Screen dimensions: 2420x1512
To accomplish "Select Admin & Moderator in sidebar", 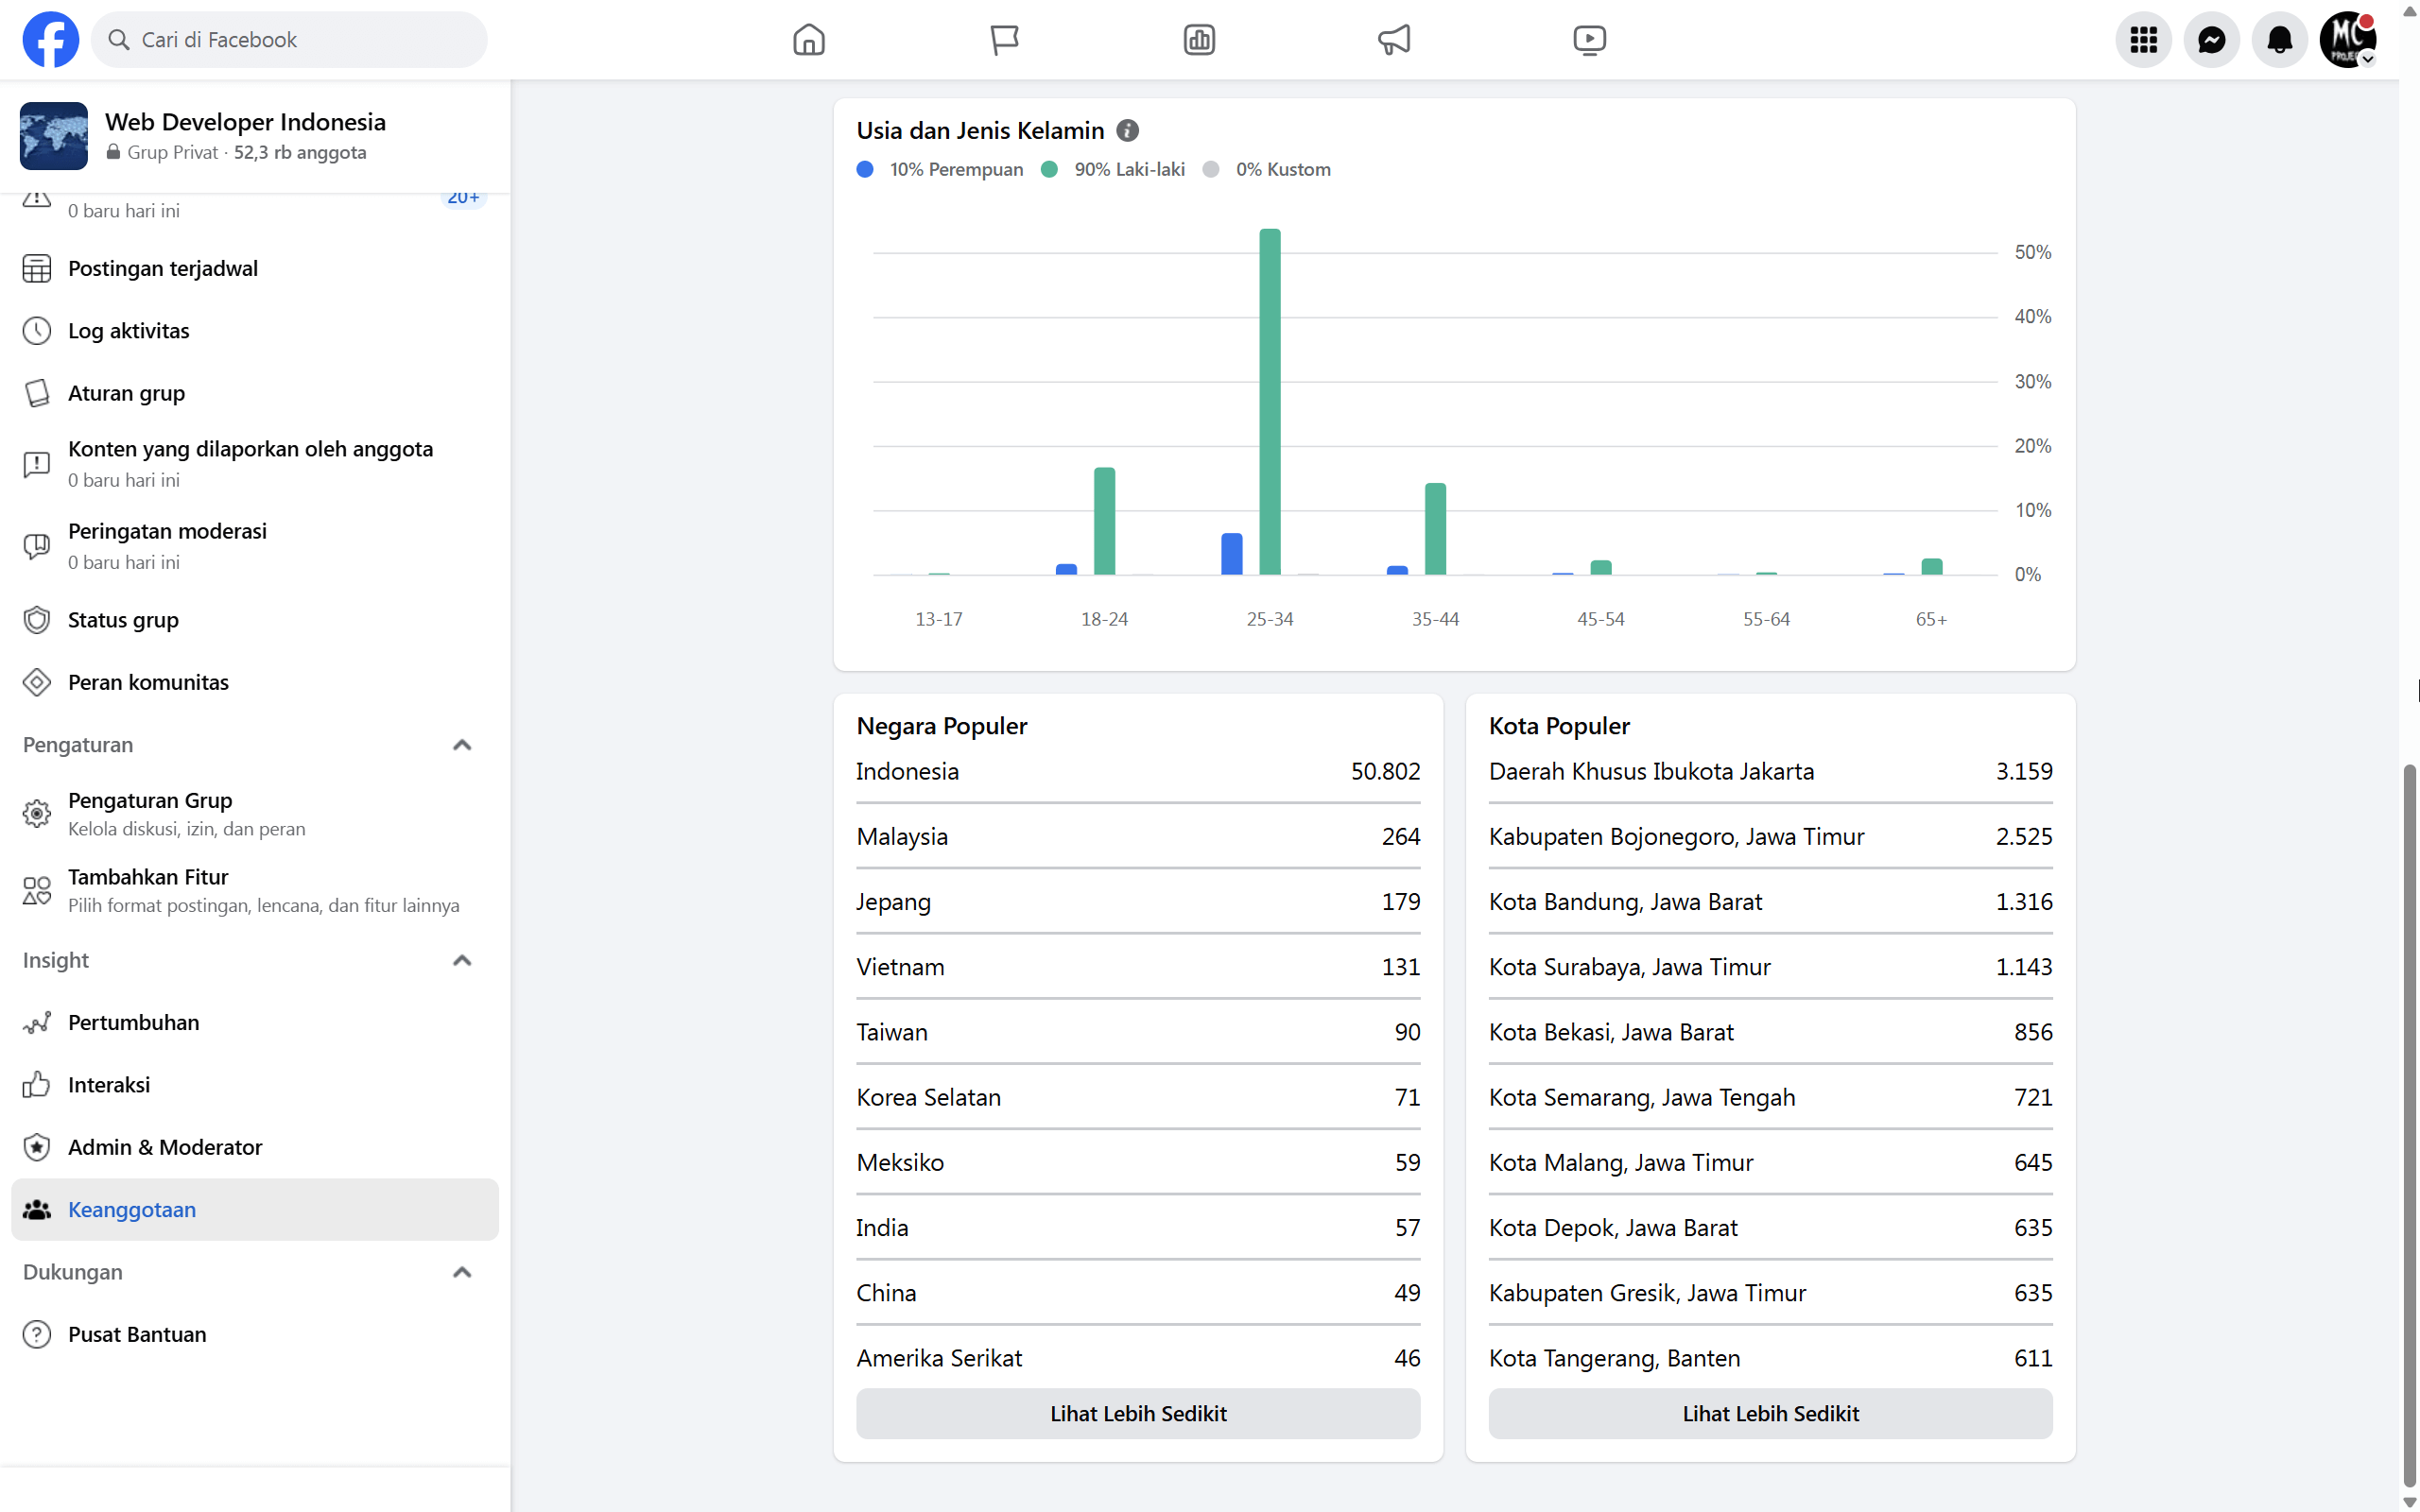I will point(164,1147).
